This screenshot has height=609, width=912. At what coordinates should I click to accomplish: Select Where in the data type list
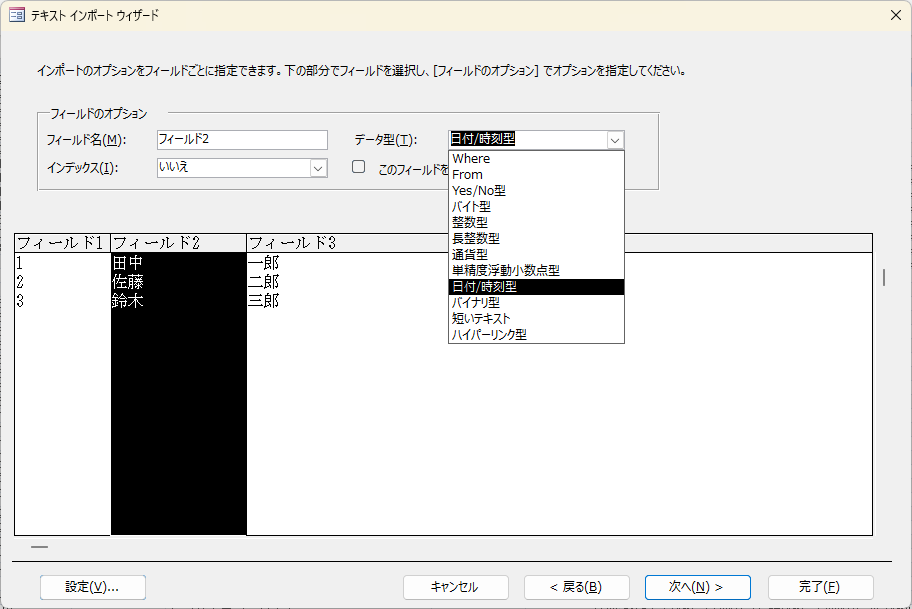coord(536,159)
